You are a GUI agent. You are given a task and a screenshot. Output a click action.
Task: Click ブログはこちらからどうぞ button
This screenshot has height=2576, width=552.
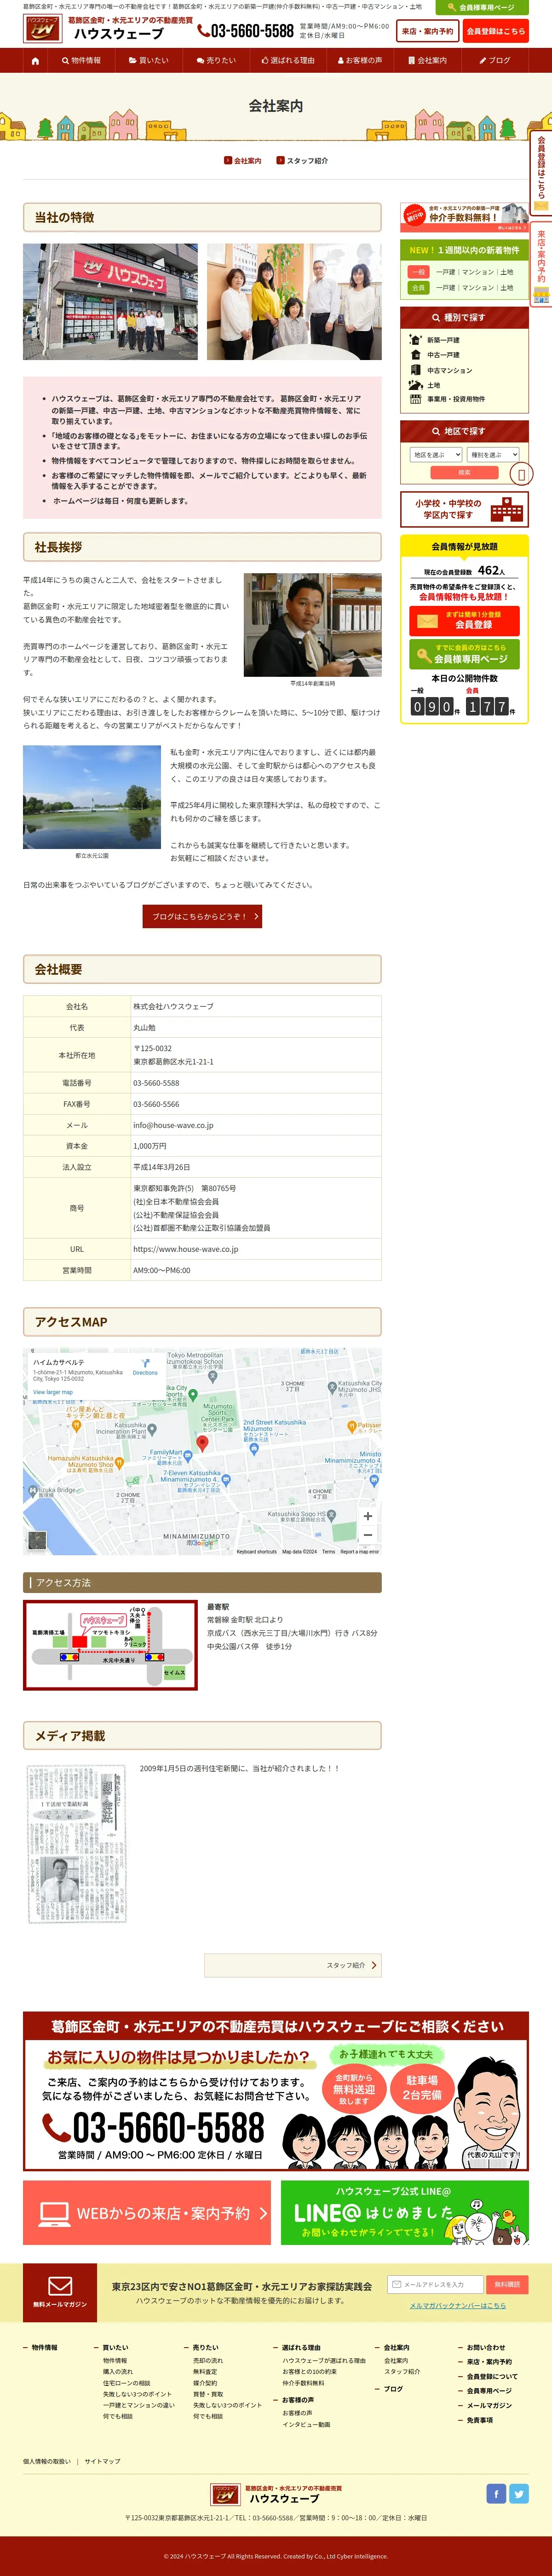coord(202,916)
